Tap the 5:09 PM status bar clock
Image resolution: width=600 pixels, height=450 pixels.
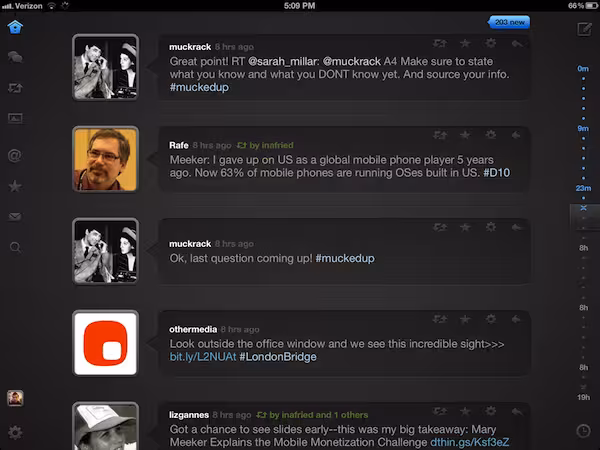click(x=300, y=6)
